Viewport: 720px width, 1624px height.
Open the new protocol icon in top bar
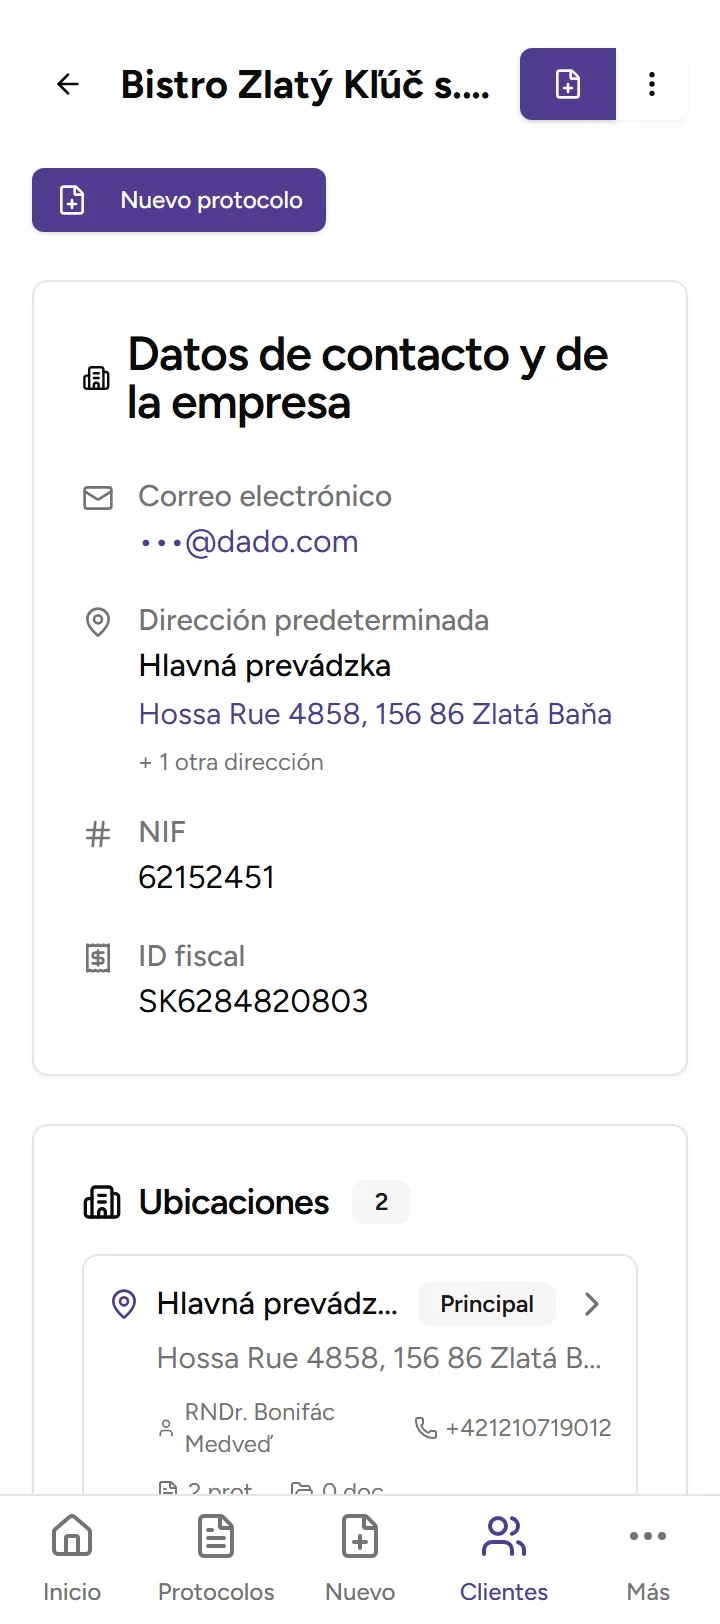[x=567, y=84]
